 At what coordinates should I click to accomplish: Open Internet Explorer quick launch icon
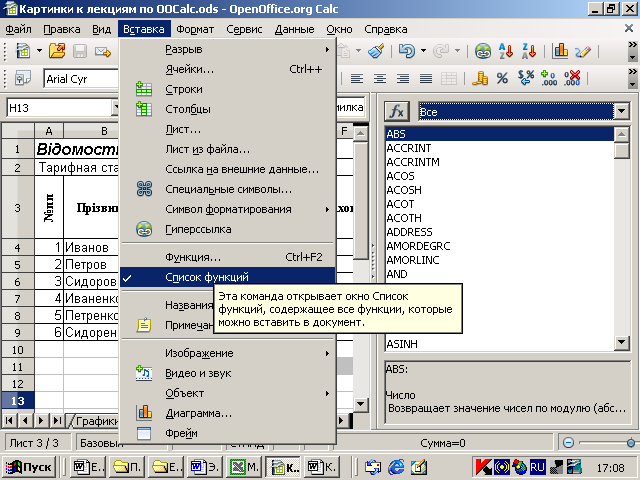click(396, 467)
